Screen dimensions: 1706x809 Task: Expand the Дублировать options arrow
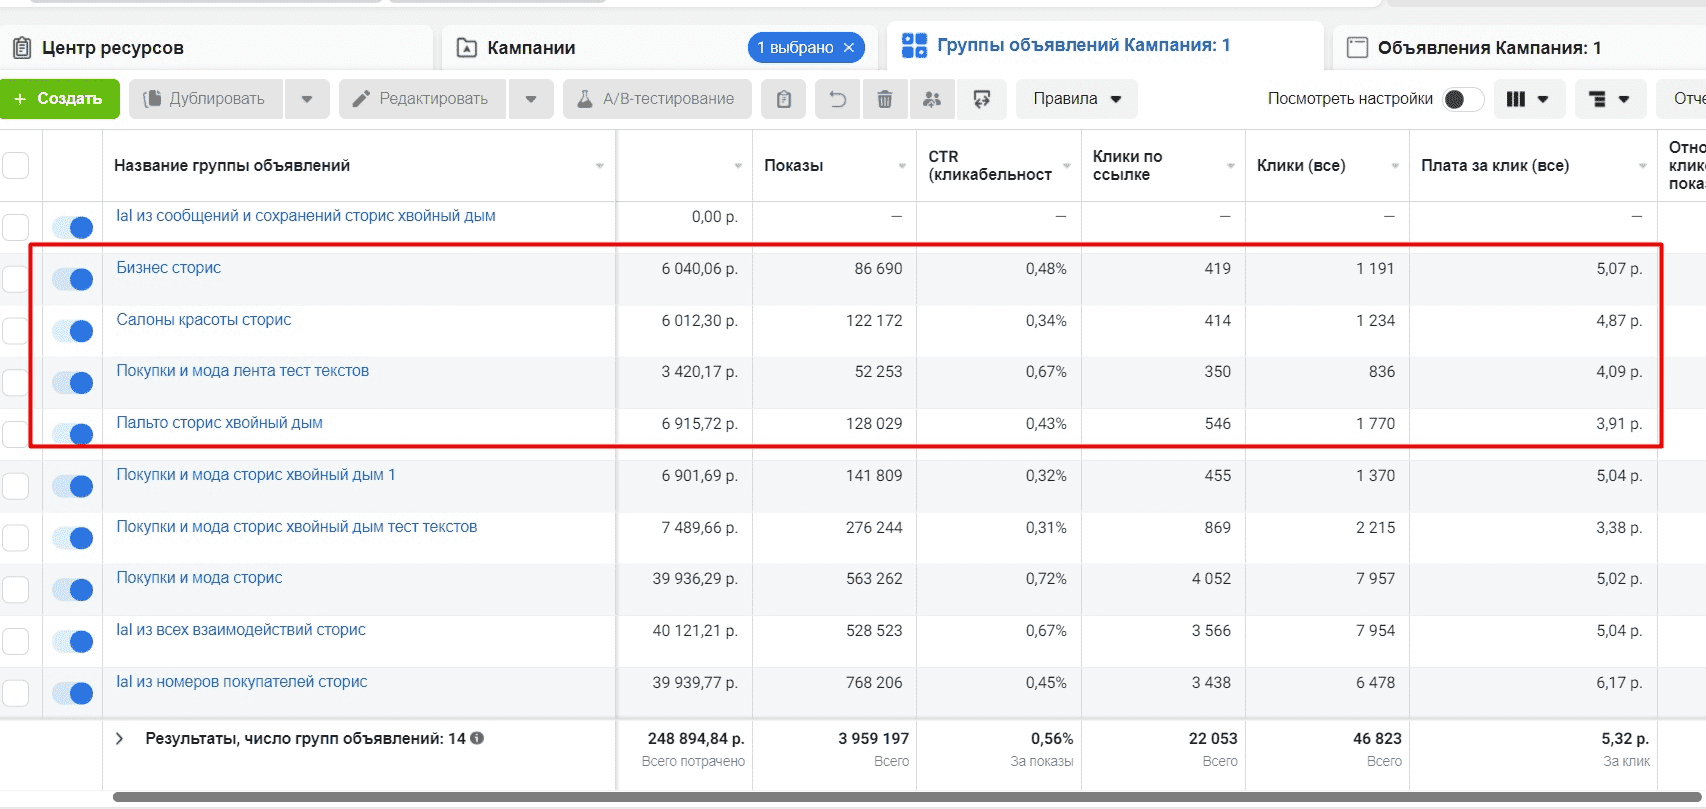(x=307, y=99)
